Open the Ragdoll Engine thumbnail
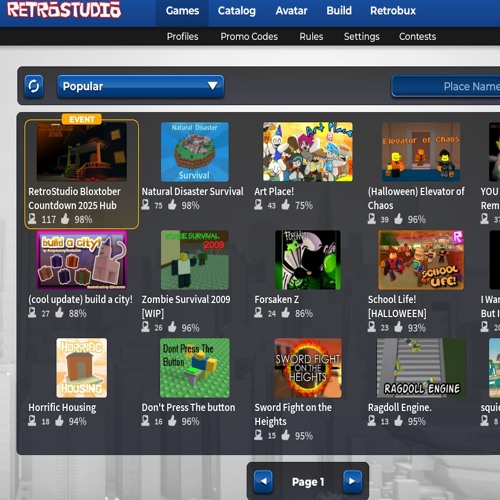500x500 pixels. tap(421, 368)
